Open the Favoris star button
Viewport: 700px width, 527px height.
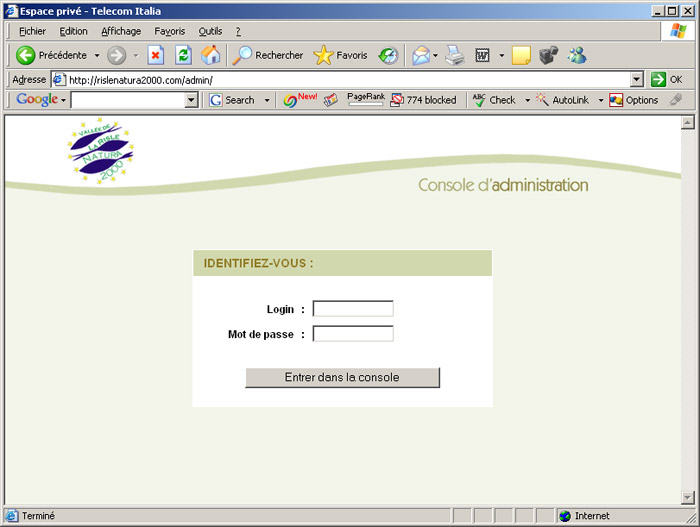(340, 55)
